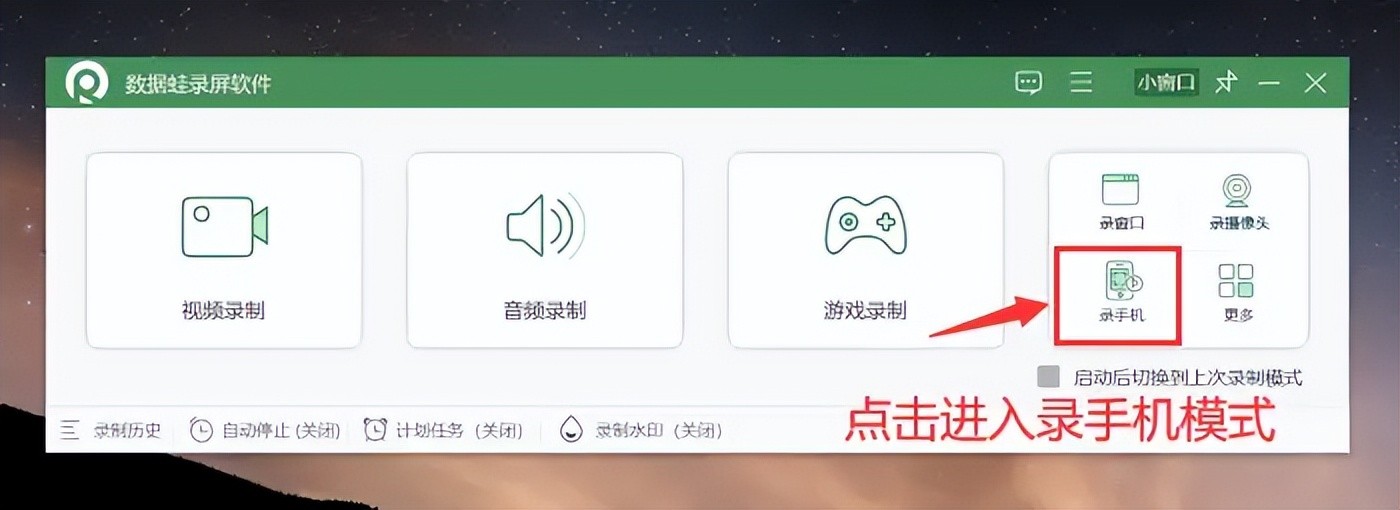Open the 更多 more tools grid

click(1237, 291)
